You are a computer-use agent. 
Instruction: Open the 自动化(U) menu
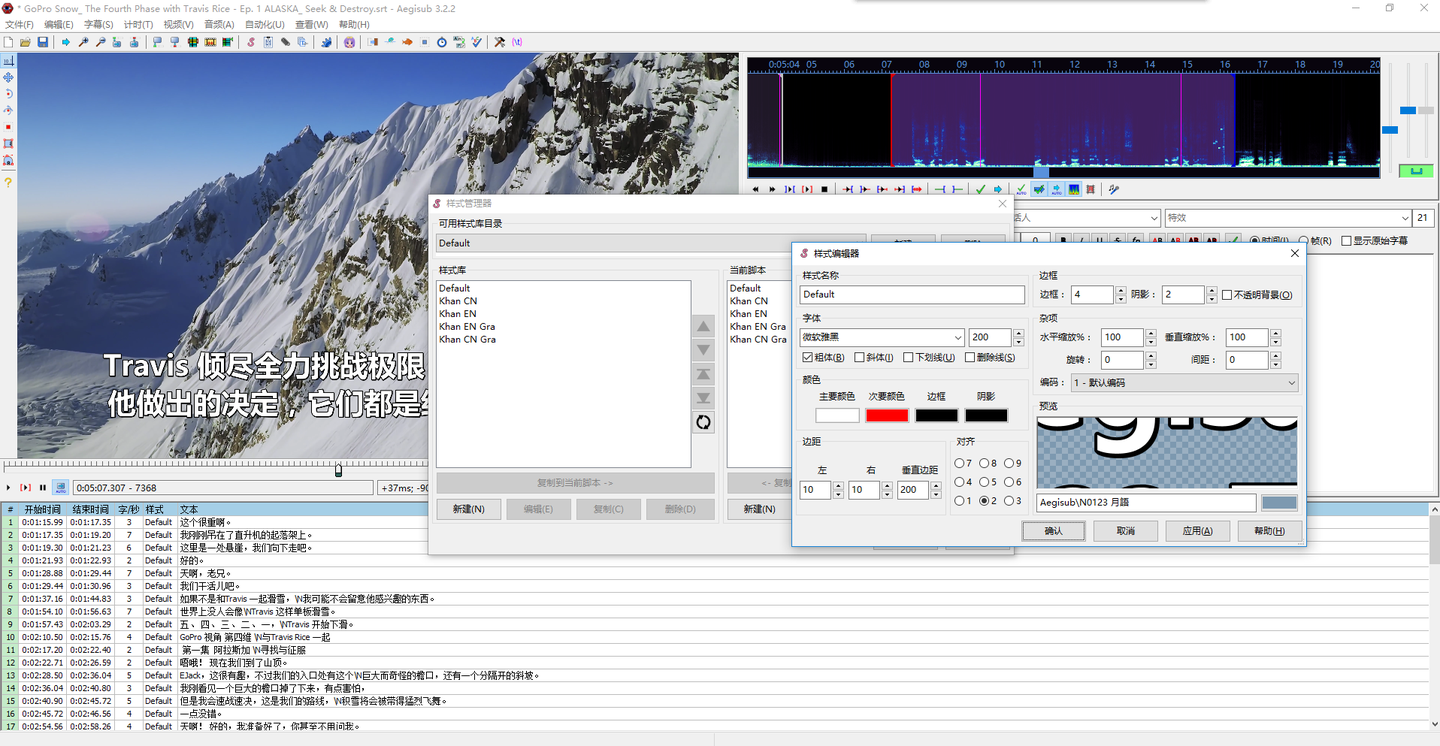pyautogui.click(x=264, y=25)
